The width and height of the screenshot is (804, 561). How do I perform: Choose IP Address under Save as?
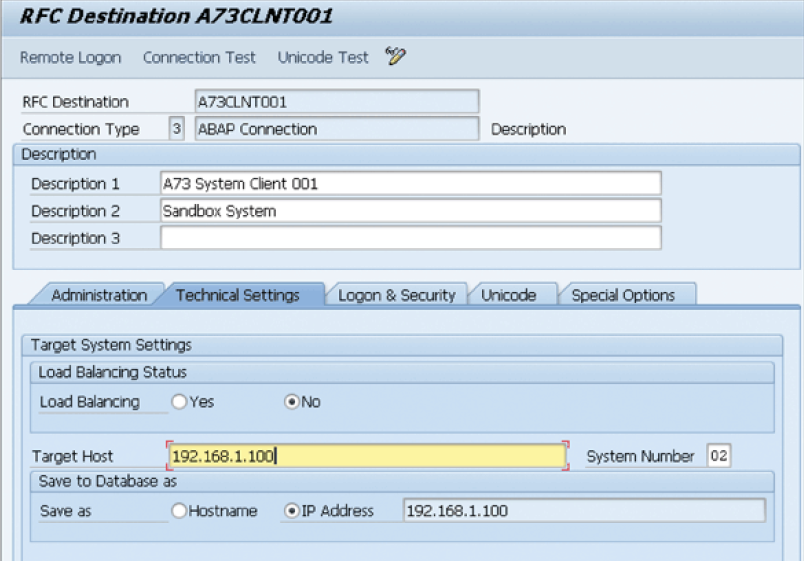point(292,511)
